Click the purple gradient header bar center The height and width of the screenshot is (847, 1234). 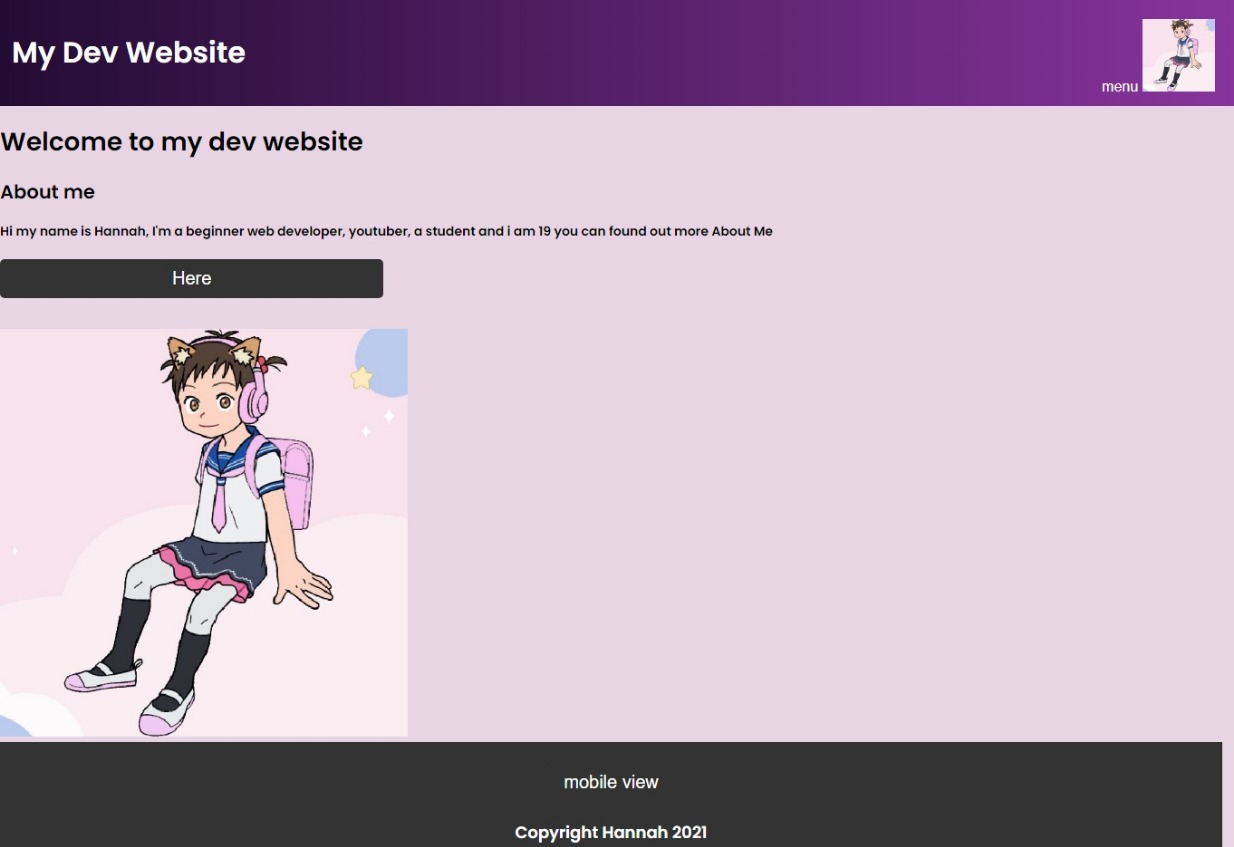click(x=617, y=53)
